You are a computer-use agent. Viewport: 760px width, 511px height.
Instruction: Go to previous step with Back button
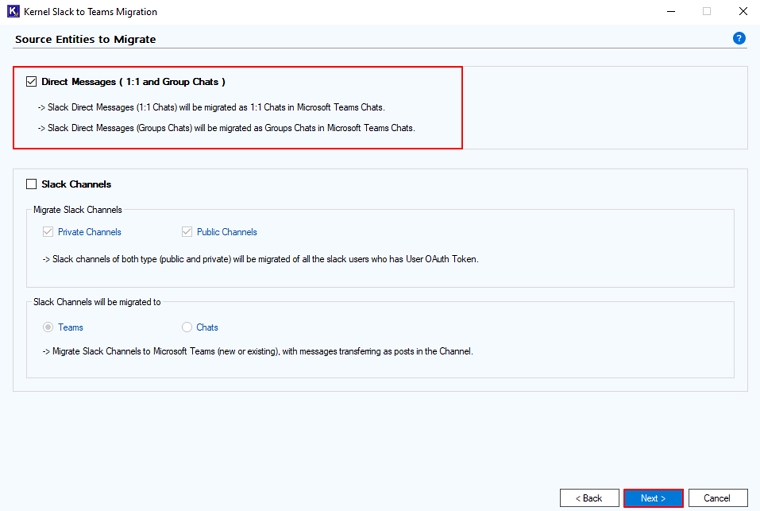click(x=589, y=498)
